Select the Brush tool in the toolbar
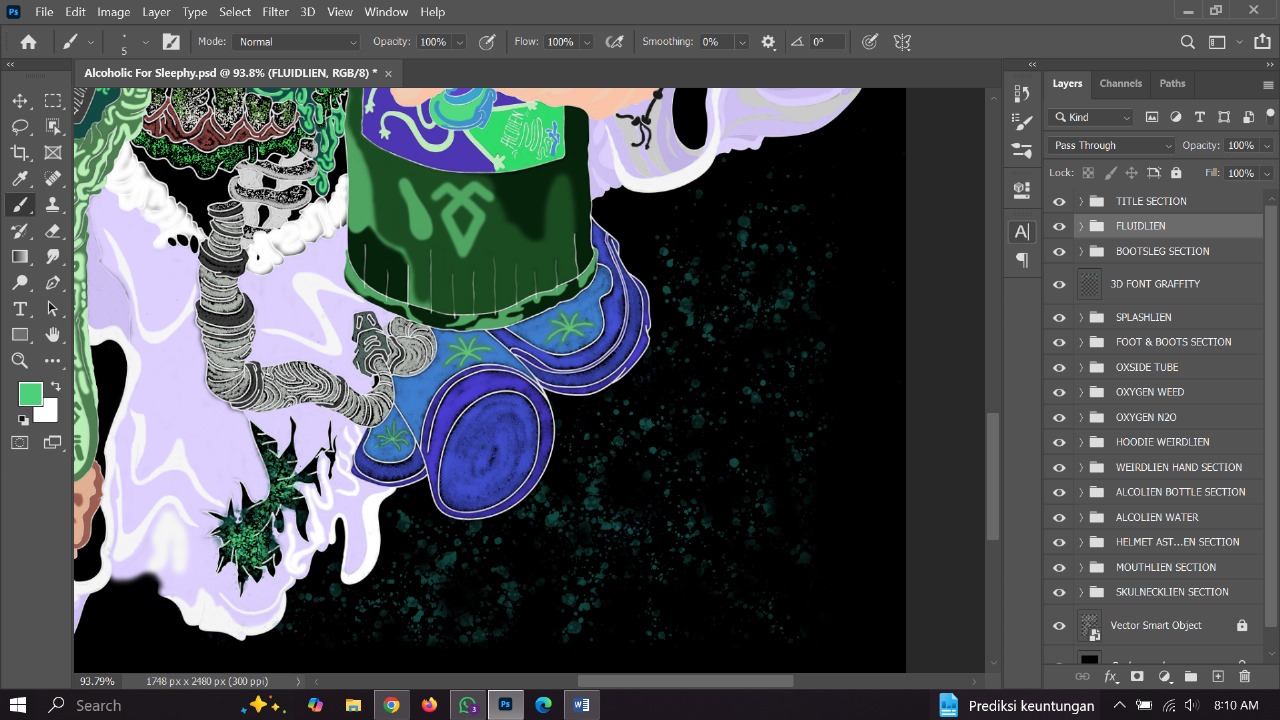This screenshot has height=720, width=1280. click(20, 205)
